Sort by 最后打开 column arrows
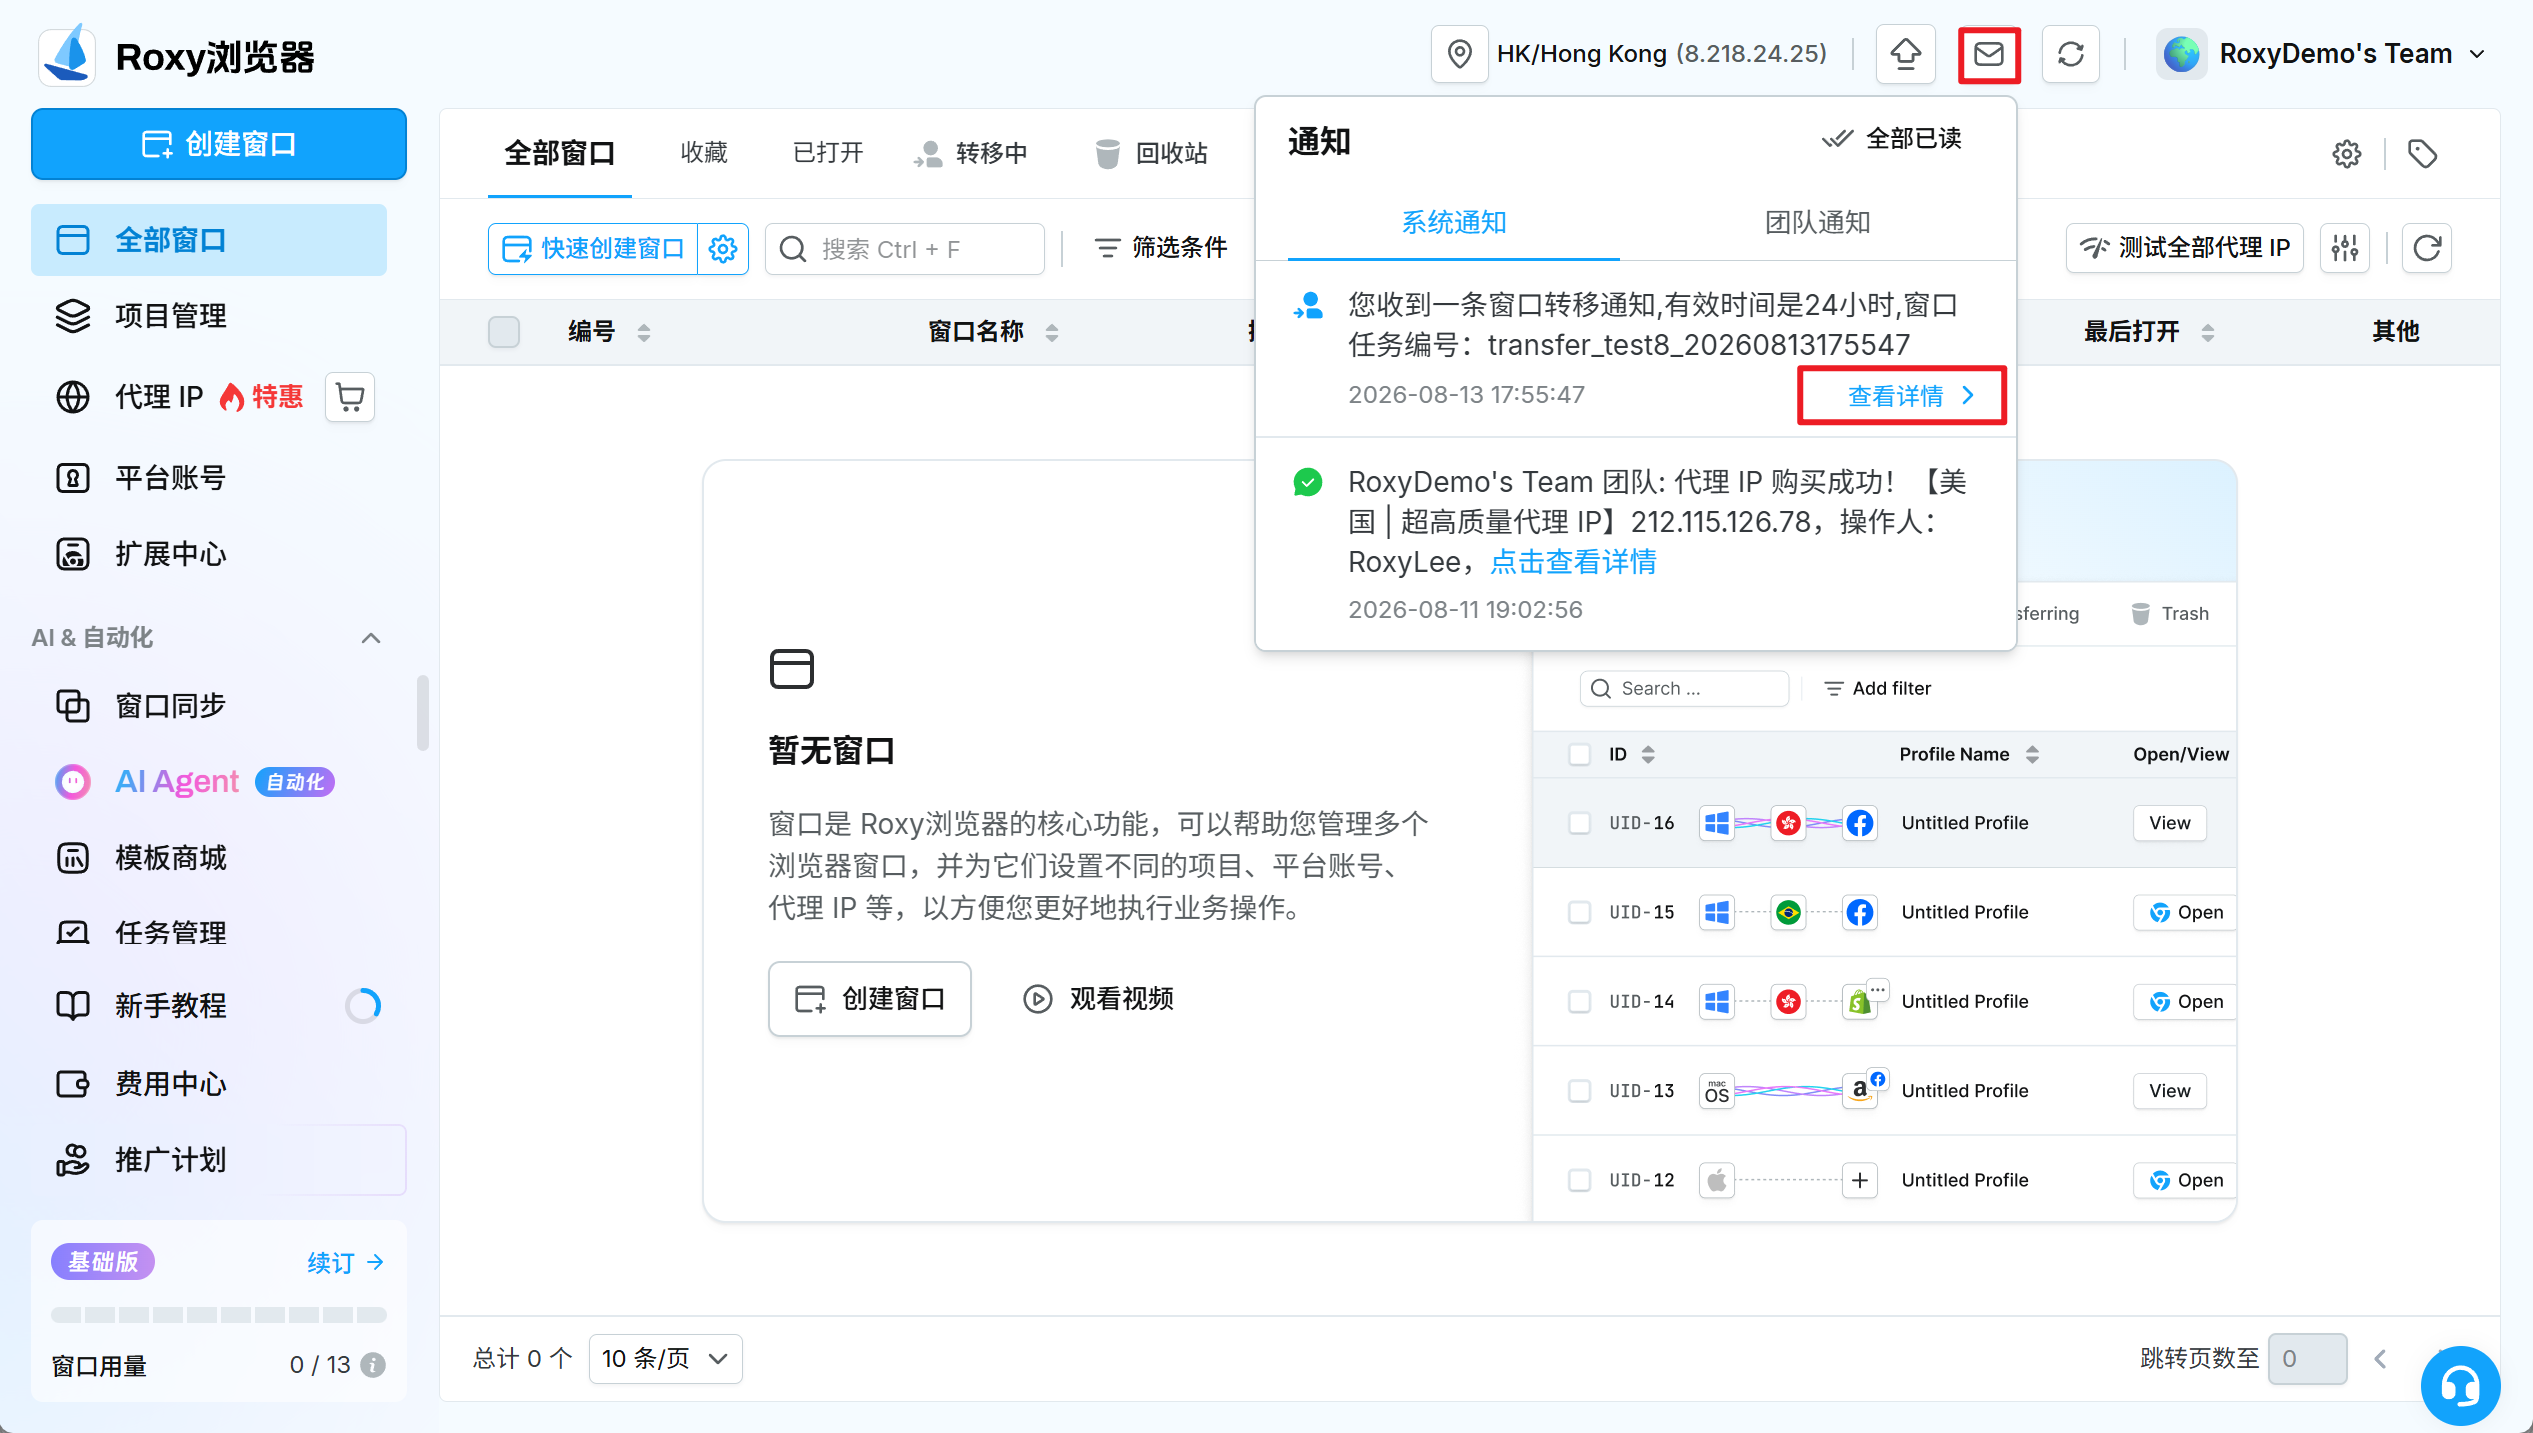 tap(2208, 333)
